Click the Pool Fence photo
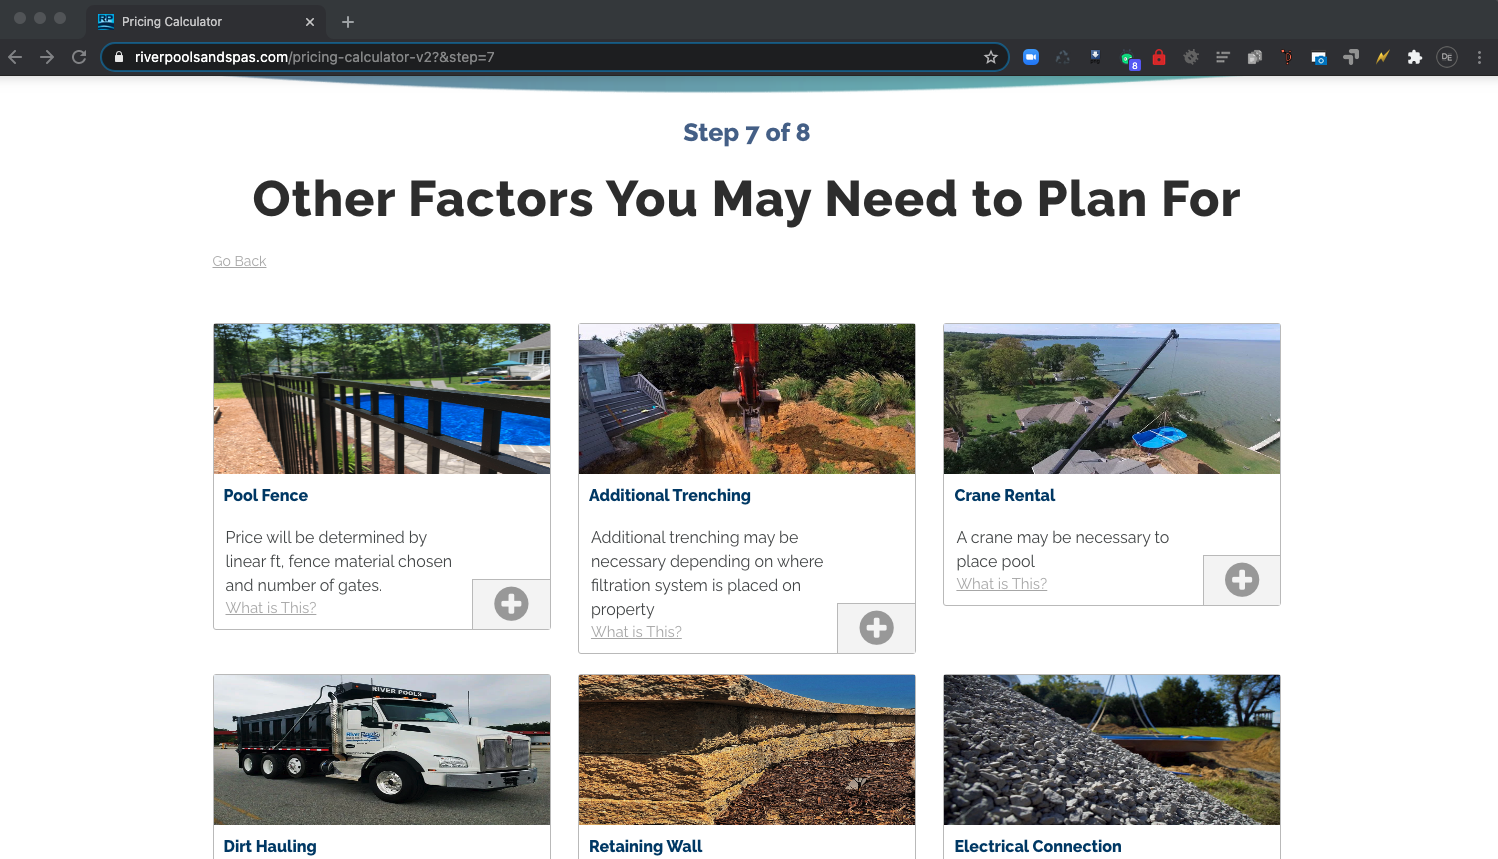 (382, 399)
